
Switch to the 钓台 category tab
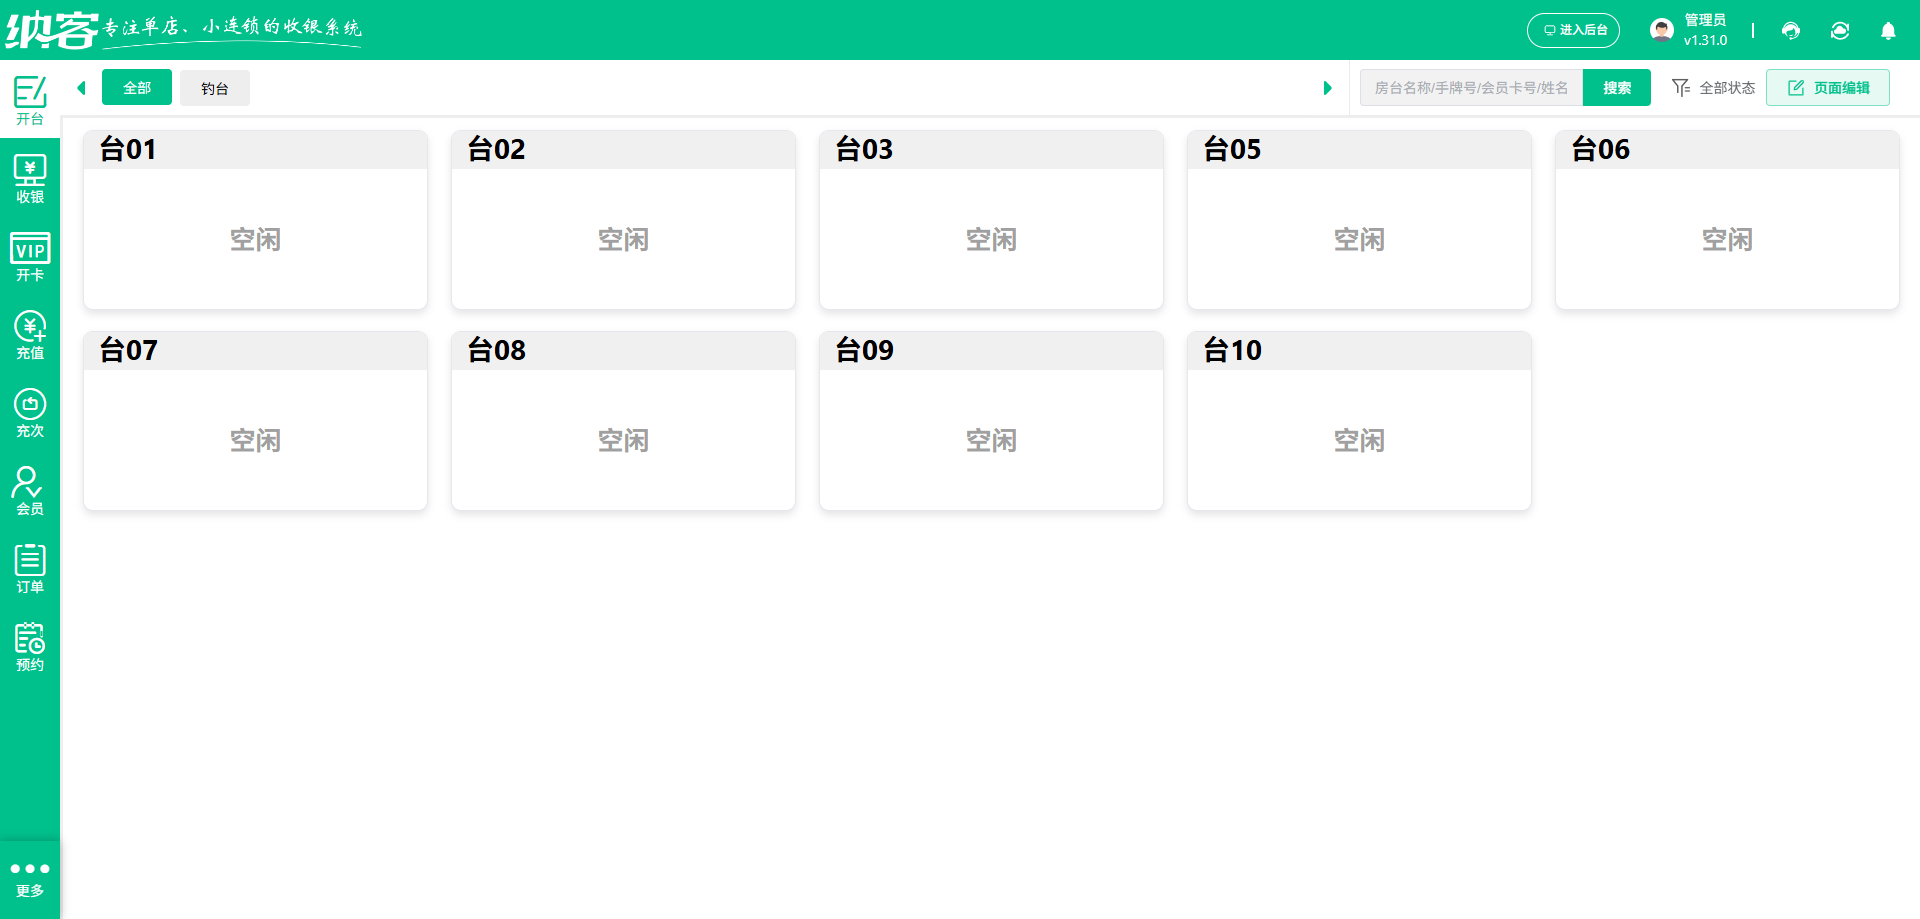click(x=215, y=88)
